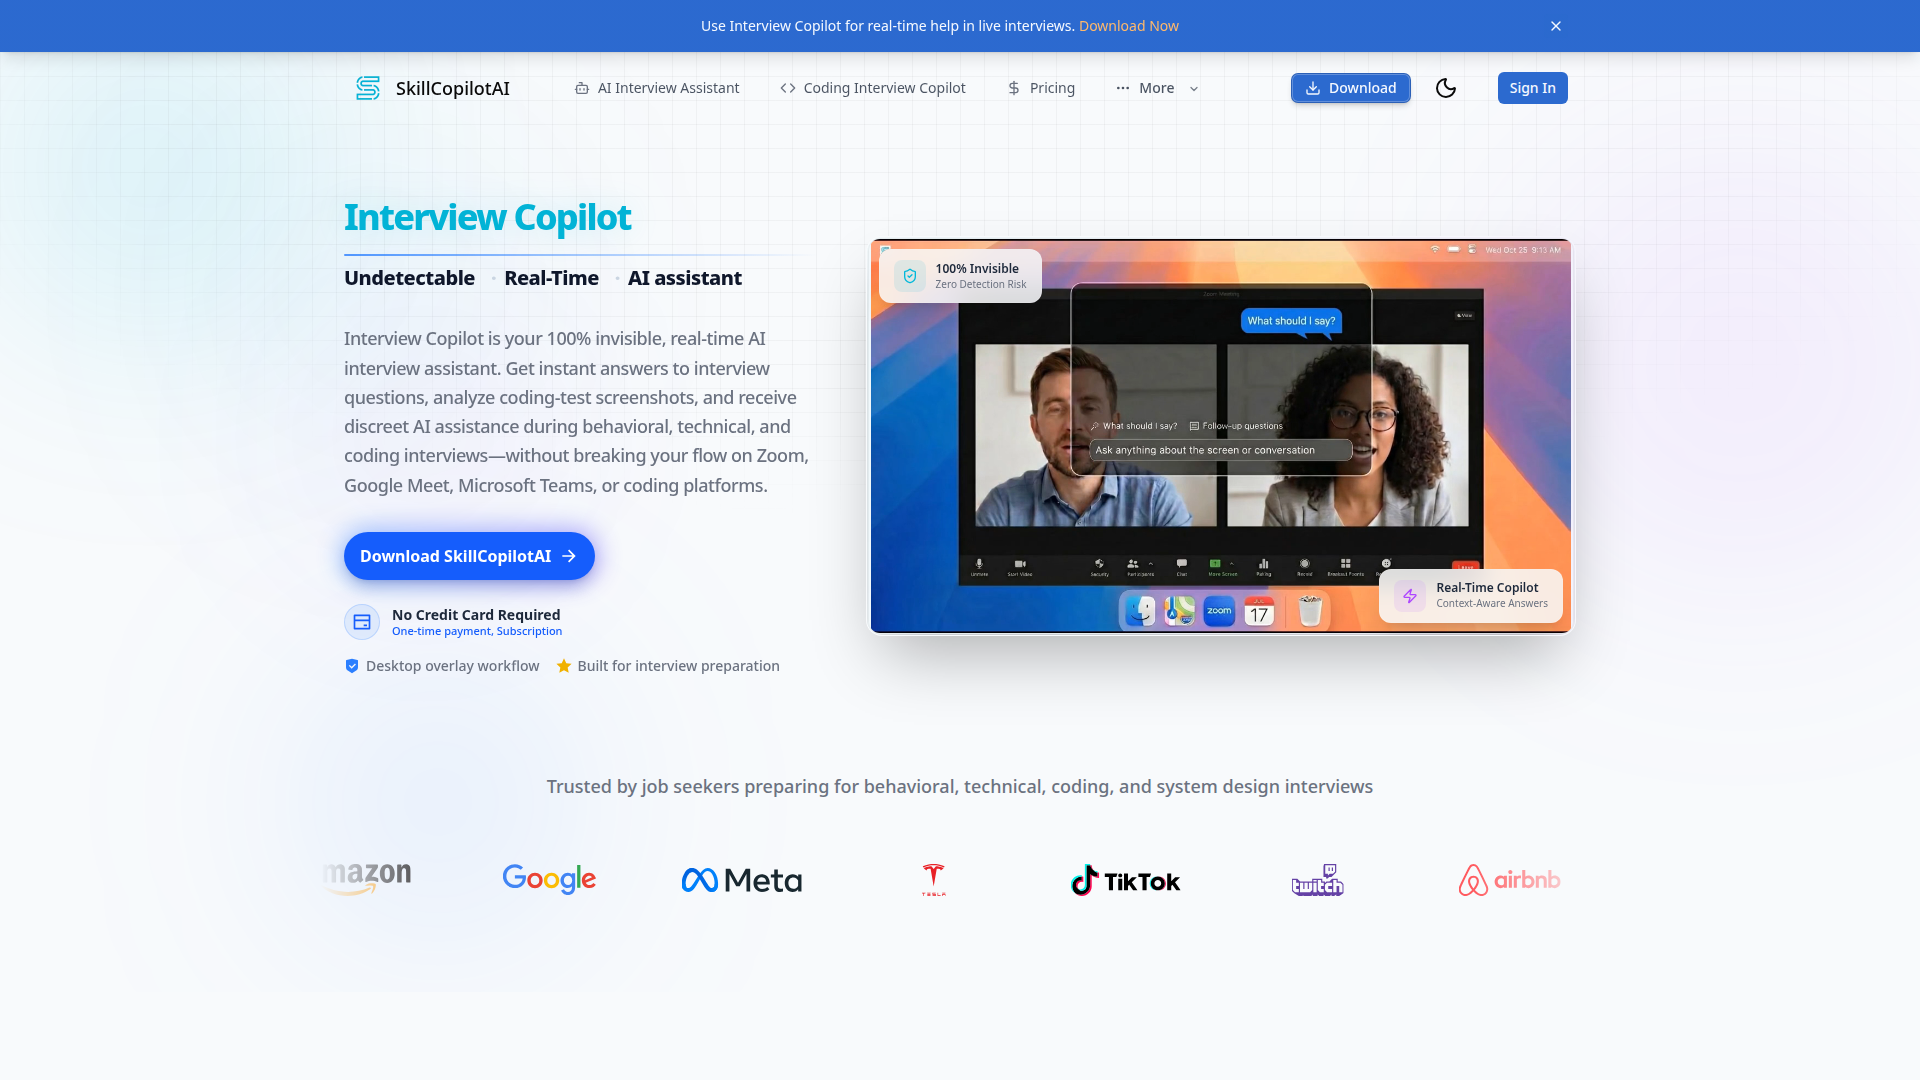Click the Airbnb logo
Screen dimensions: 1920x1080
1509,880
